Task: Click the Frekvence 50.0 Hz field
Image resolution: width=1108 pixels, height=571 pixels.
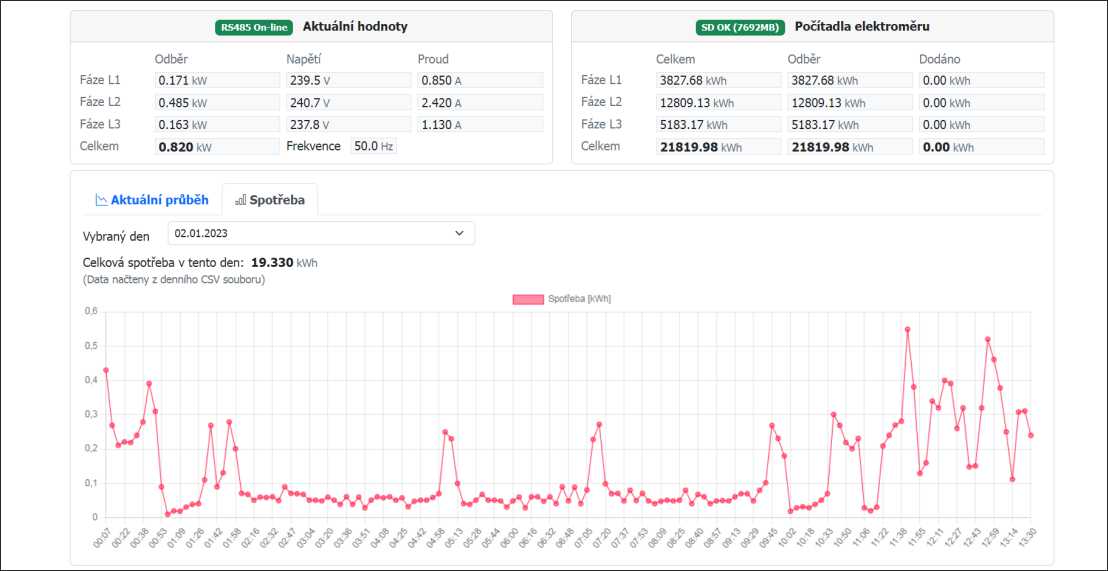Action: point(373,146)
